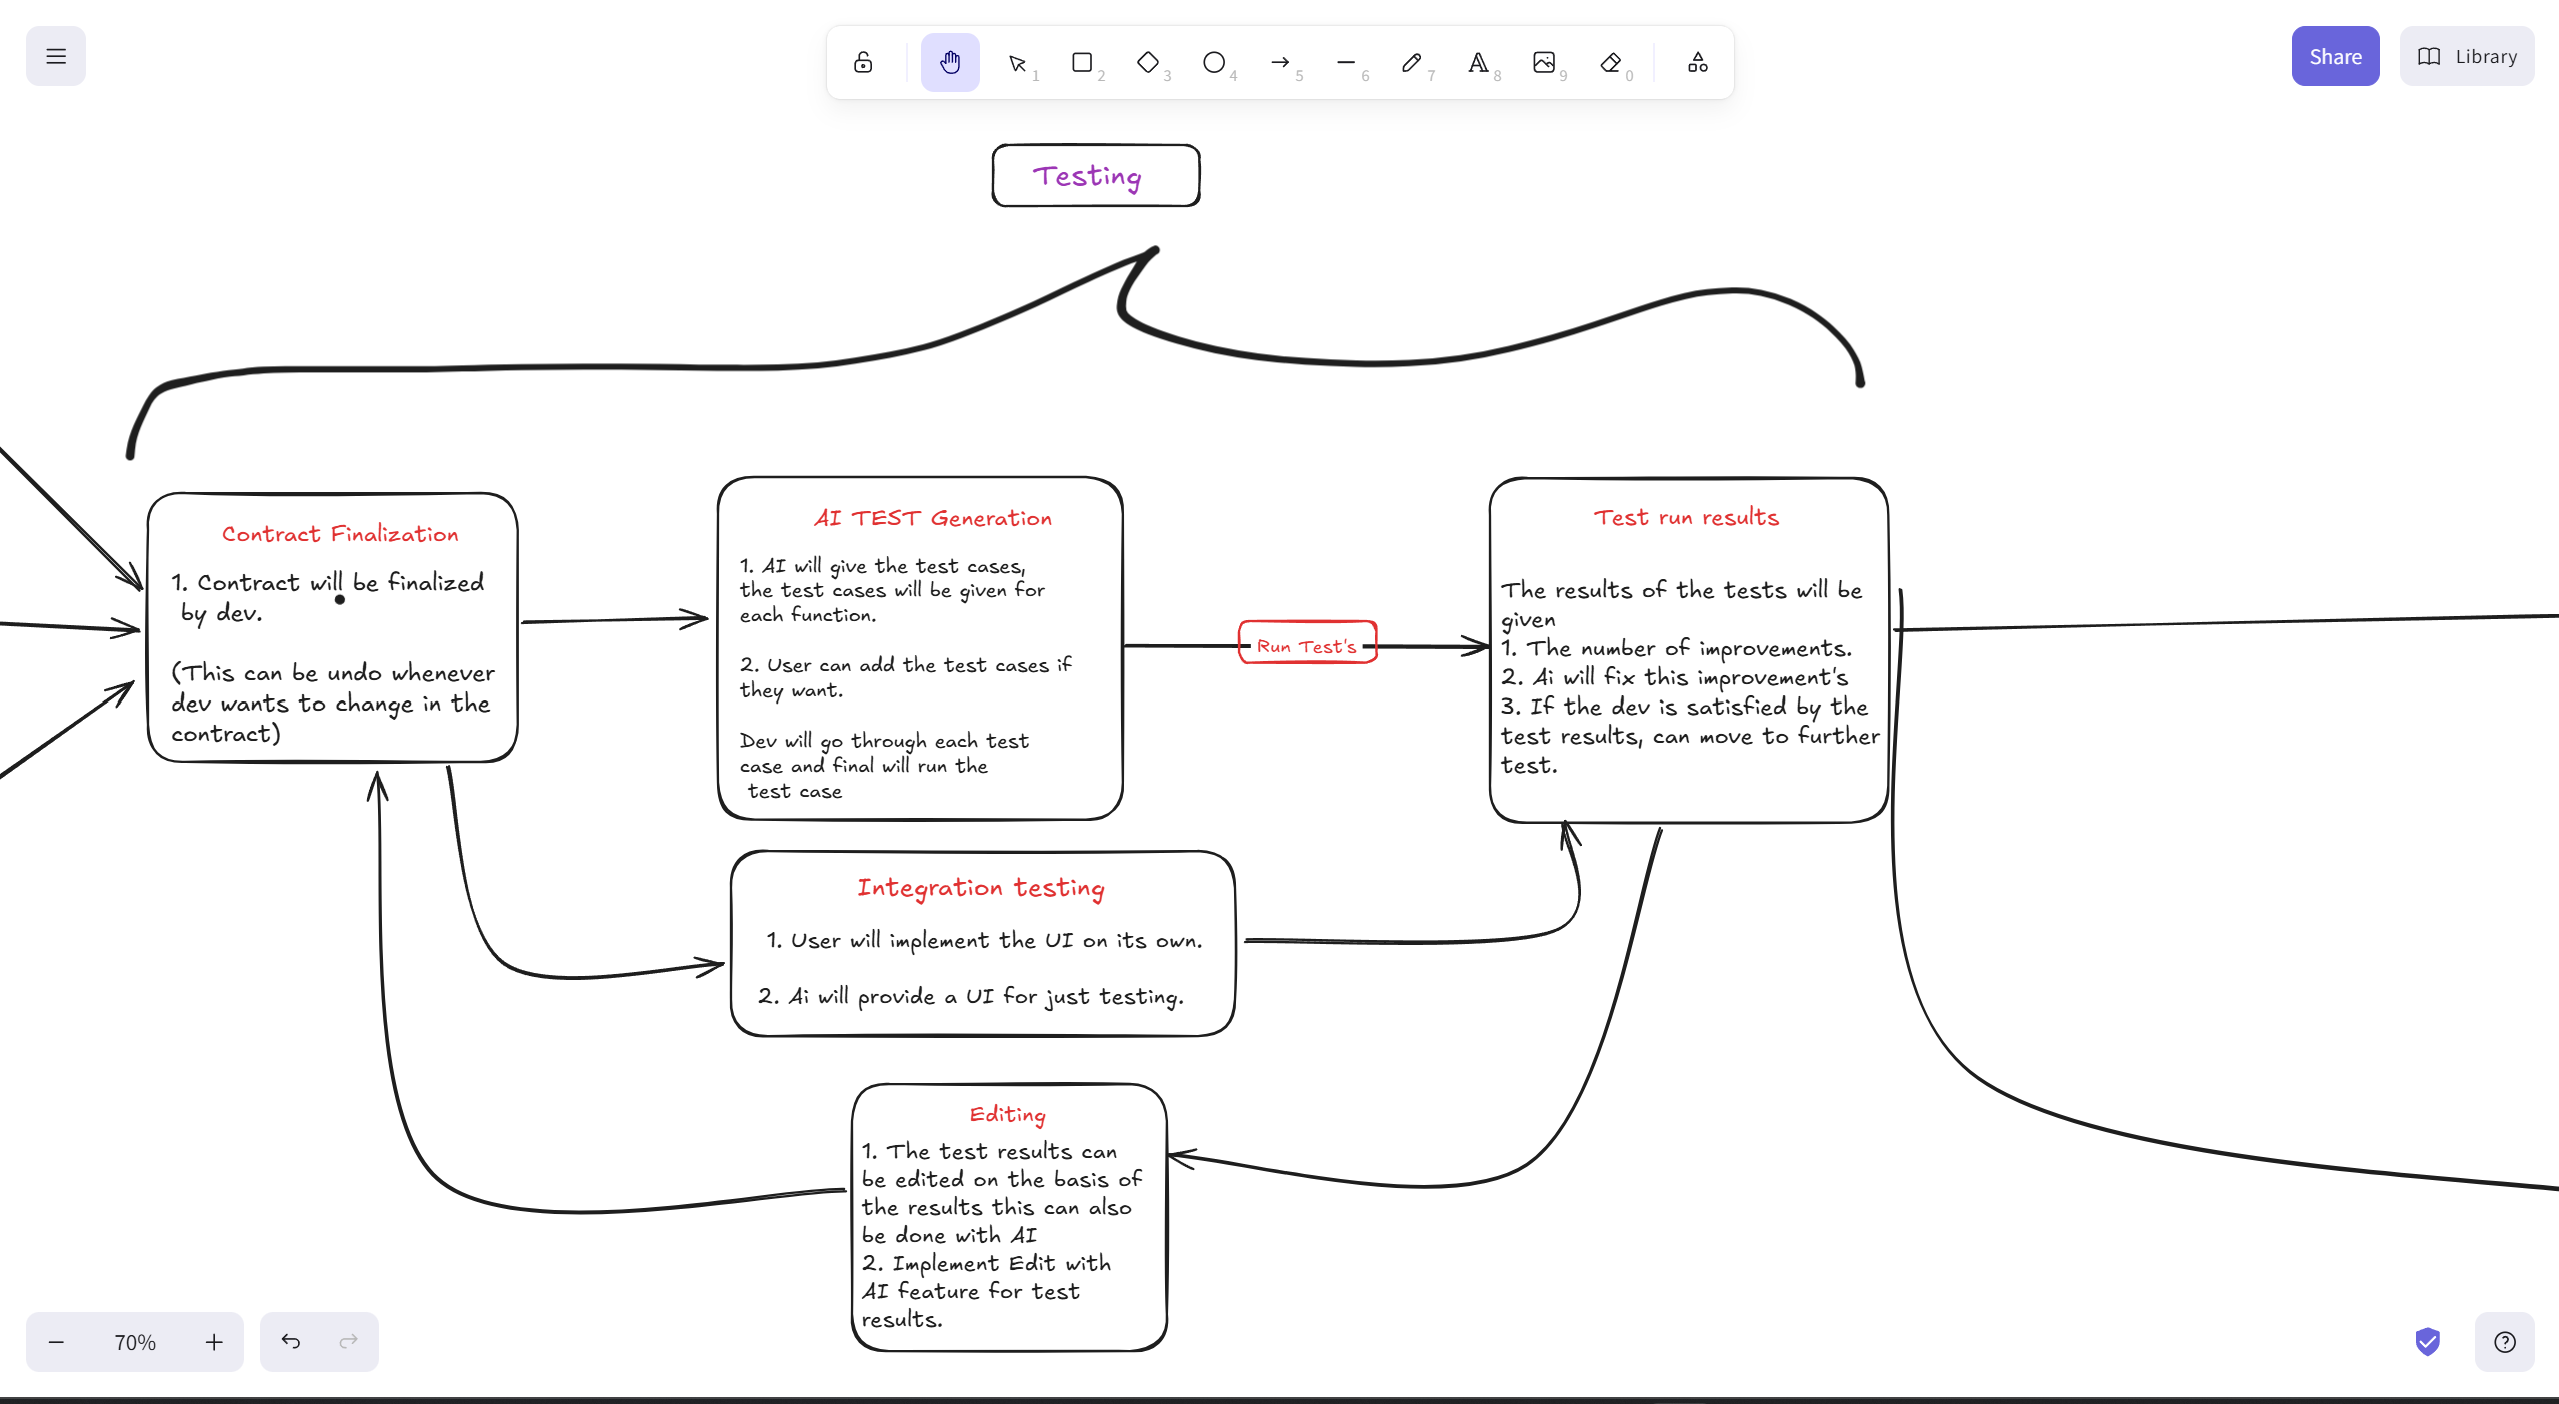
Task: Open the Insert Image tool
Action: 1545,62
